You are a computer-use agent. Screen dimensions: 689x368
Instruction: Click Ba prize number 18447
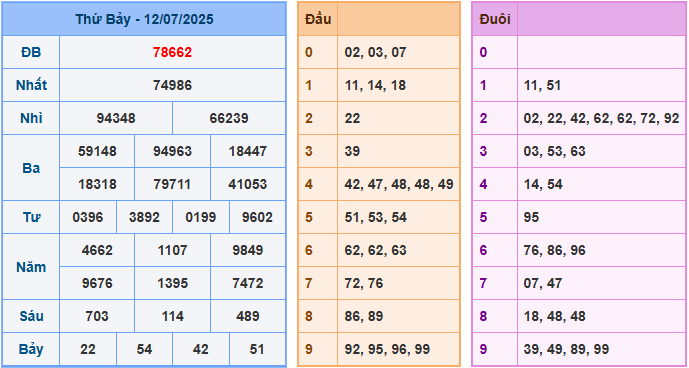point(247,151)
